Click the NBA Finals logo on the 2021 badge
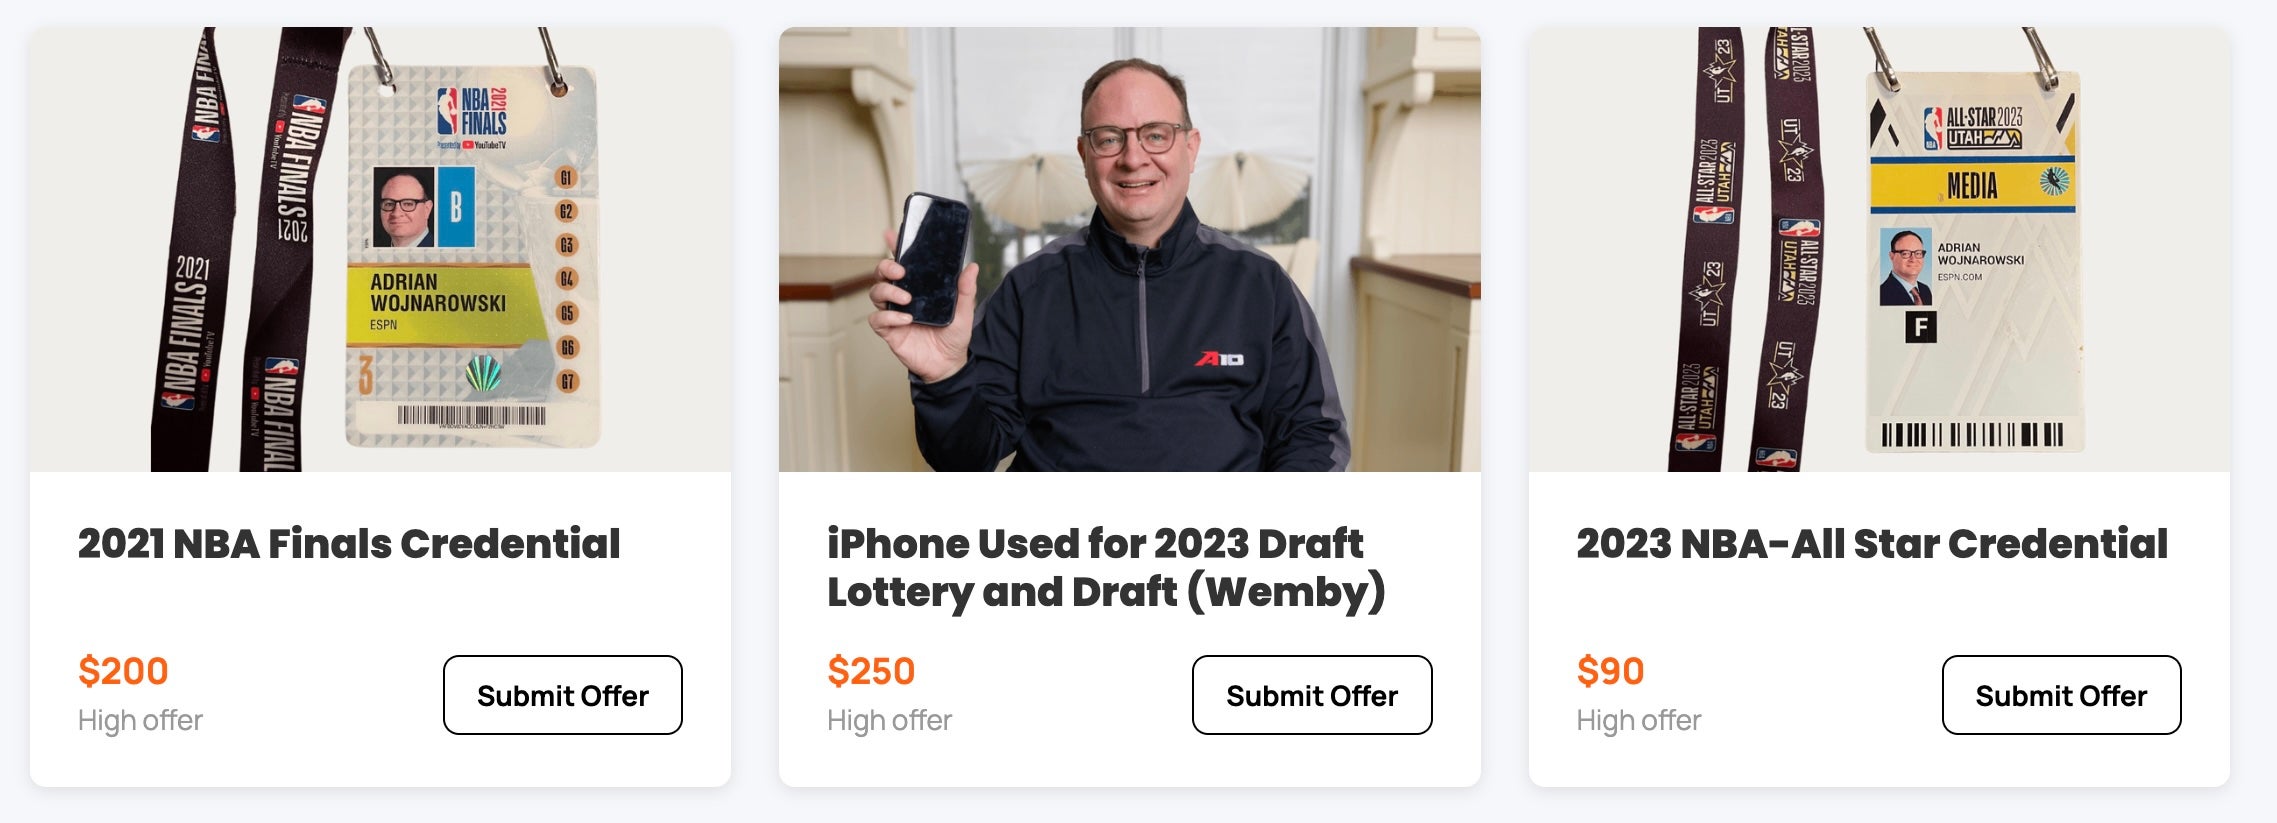 [472, 112]
